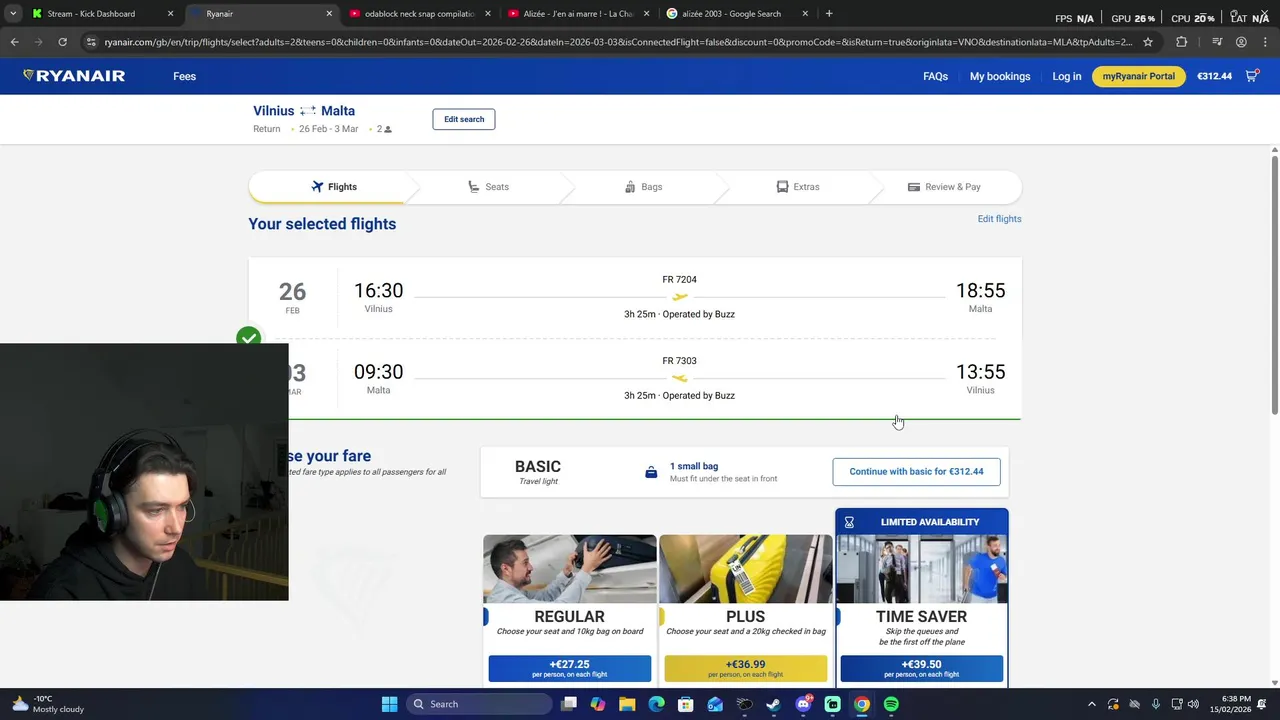The width and height of the screenshot is (1280, 720).
Task: Reload the Ryanair page
Action: [x=62, y=42]
